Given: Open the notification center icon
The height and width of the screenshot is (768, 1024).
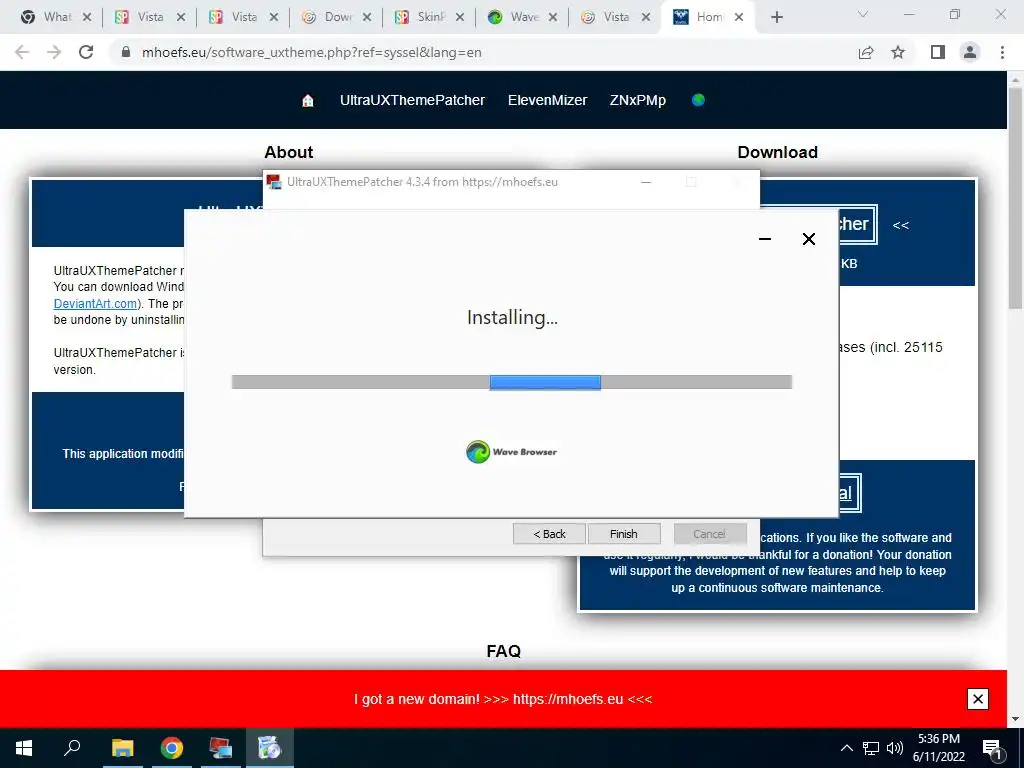Looking at the screenshot, I should click(x=993, y=749).
